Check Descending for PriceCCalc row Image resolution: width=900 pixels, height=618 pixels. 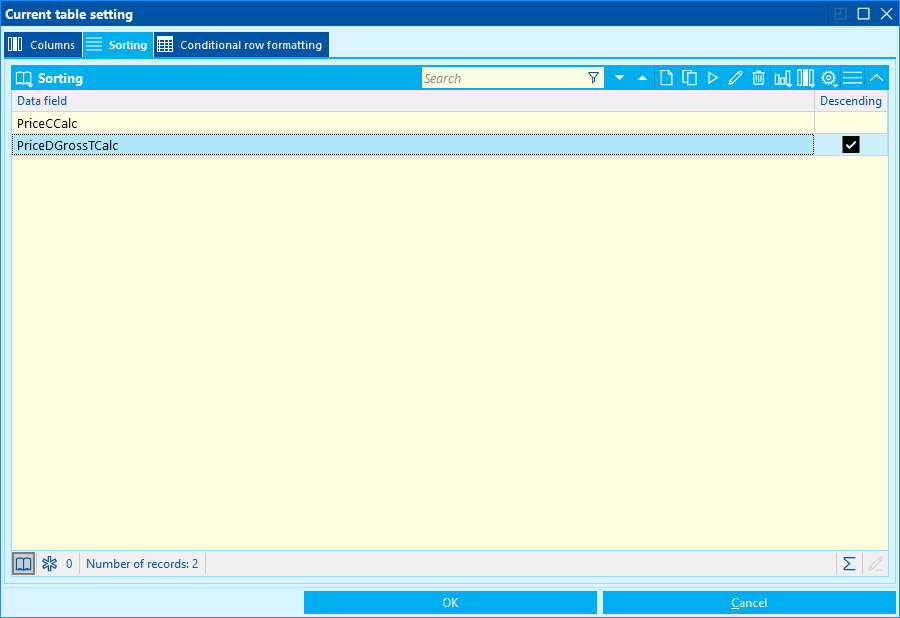coord(851,123)
